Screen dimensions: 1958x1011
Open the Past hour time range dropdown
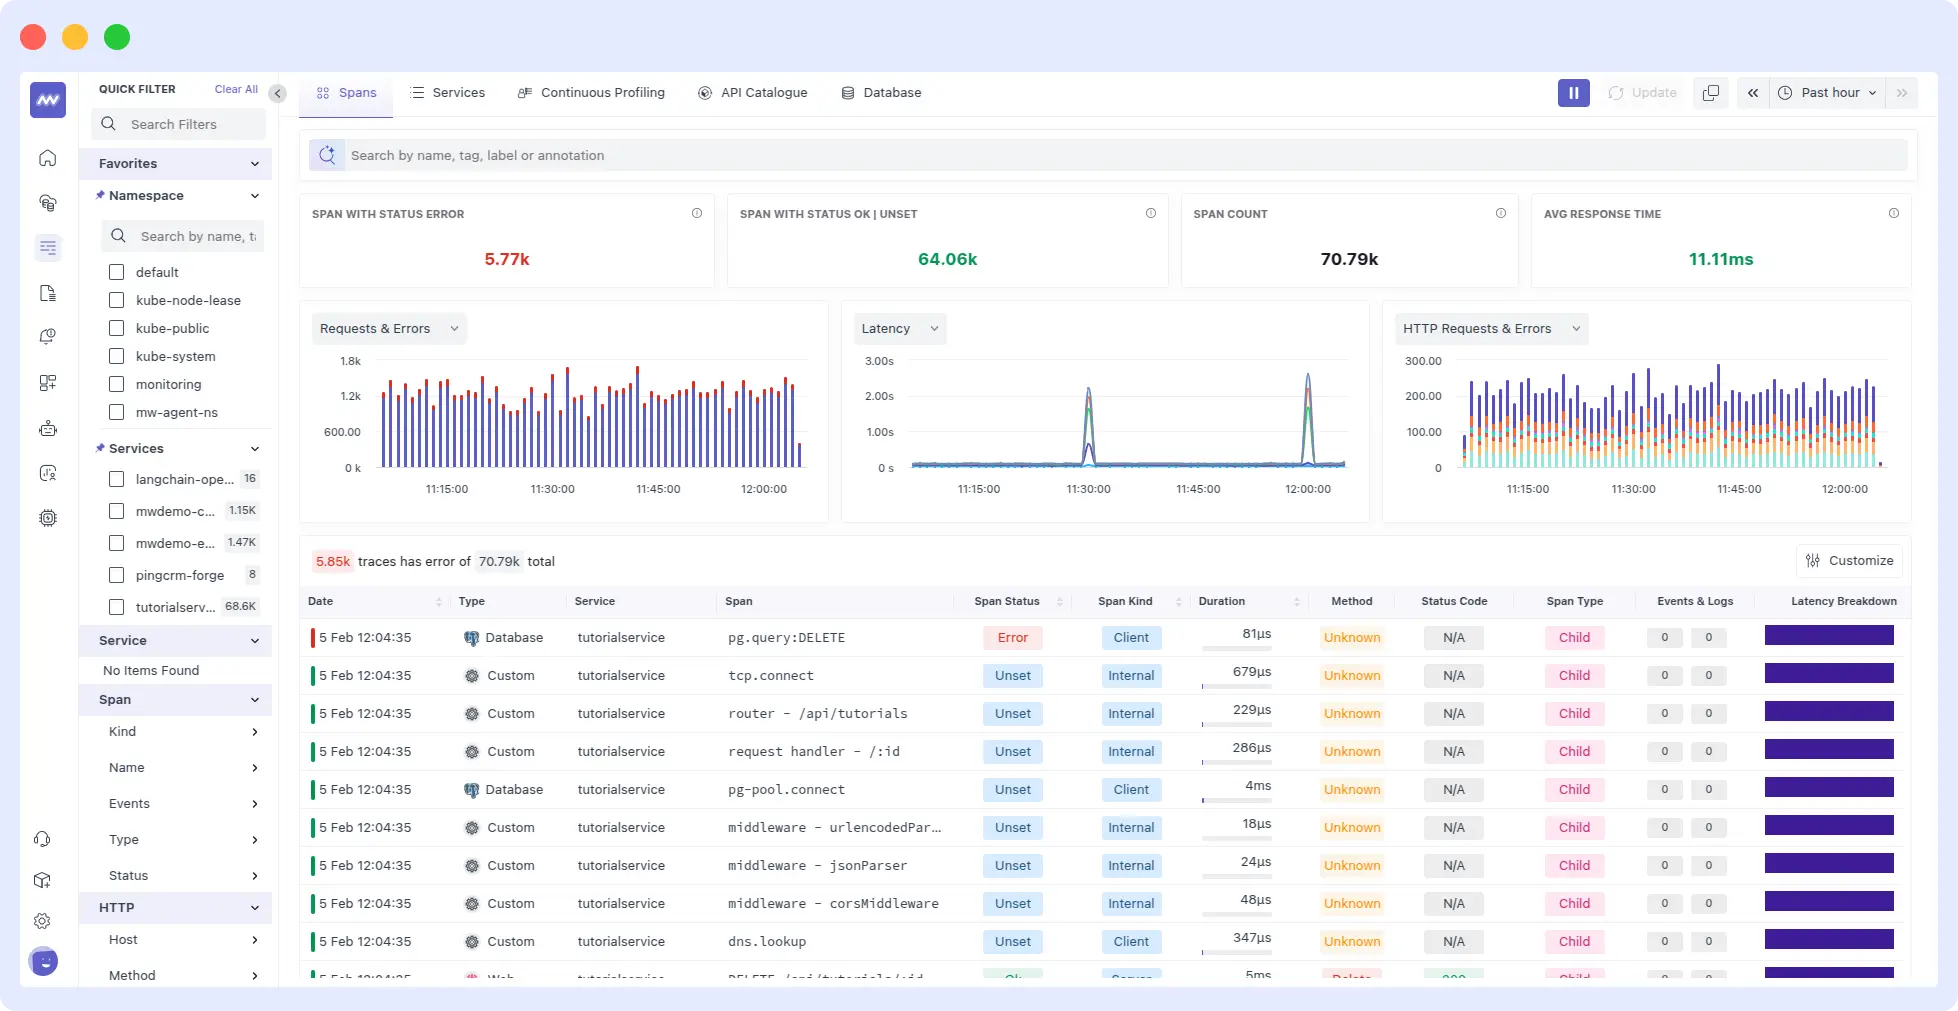pos(1827,92)
